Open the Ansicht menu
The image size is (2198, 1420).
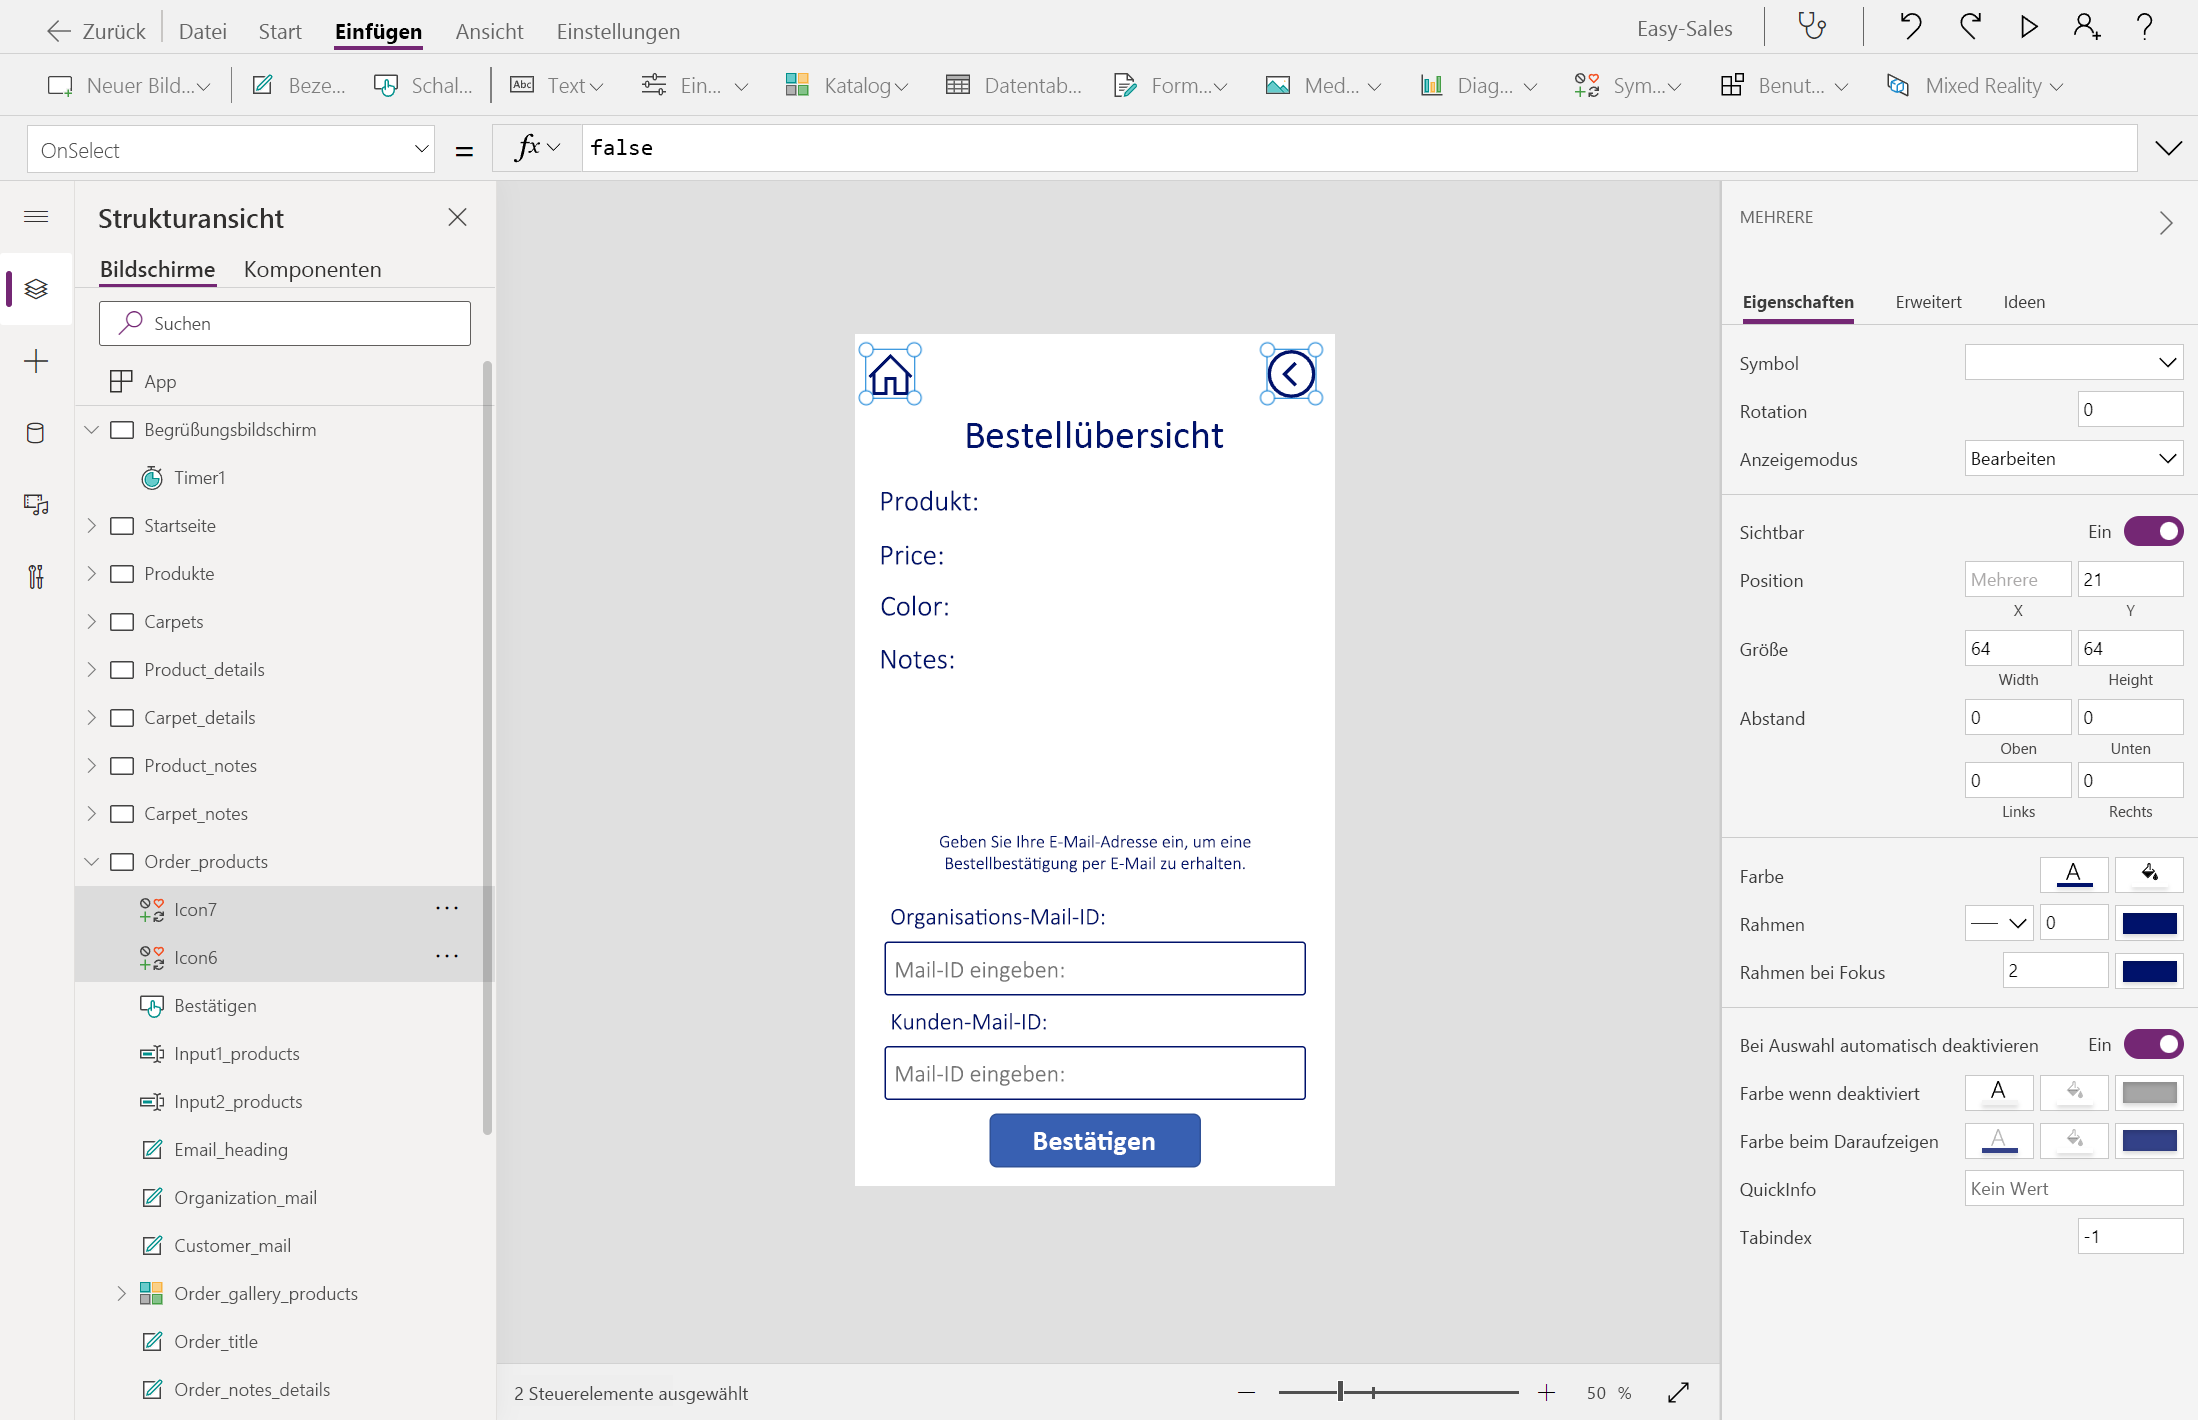[x=489, y=31]
